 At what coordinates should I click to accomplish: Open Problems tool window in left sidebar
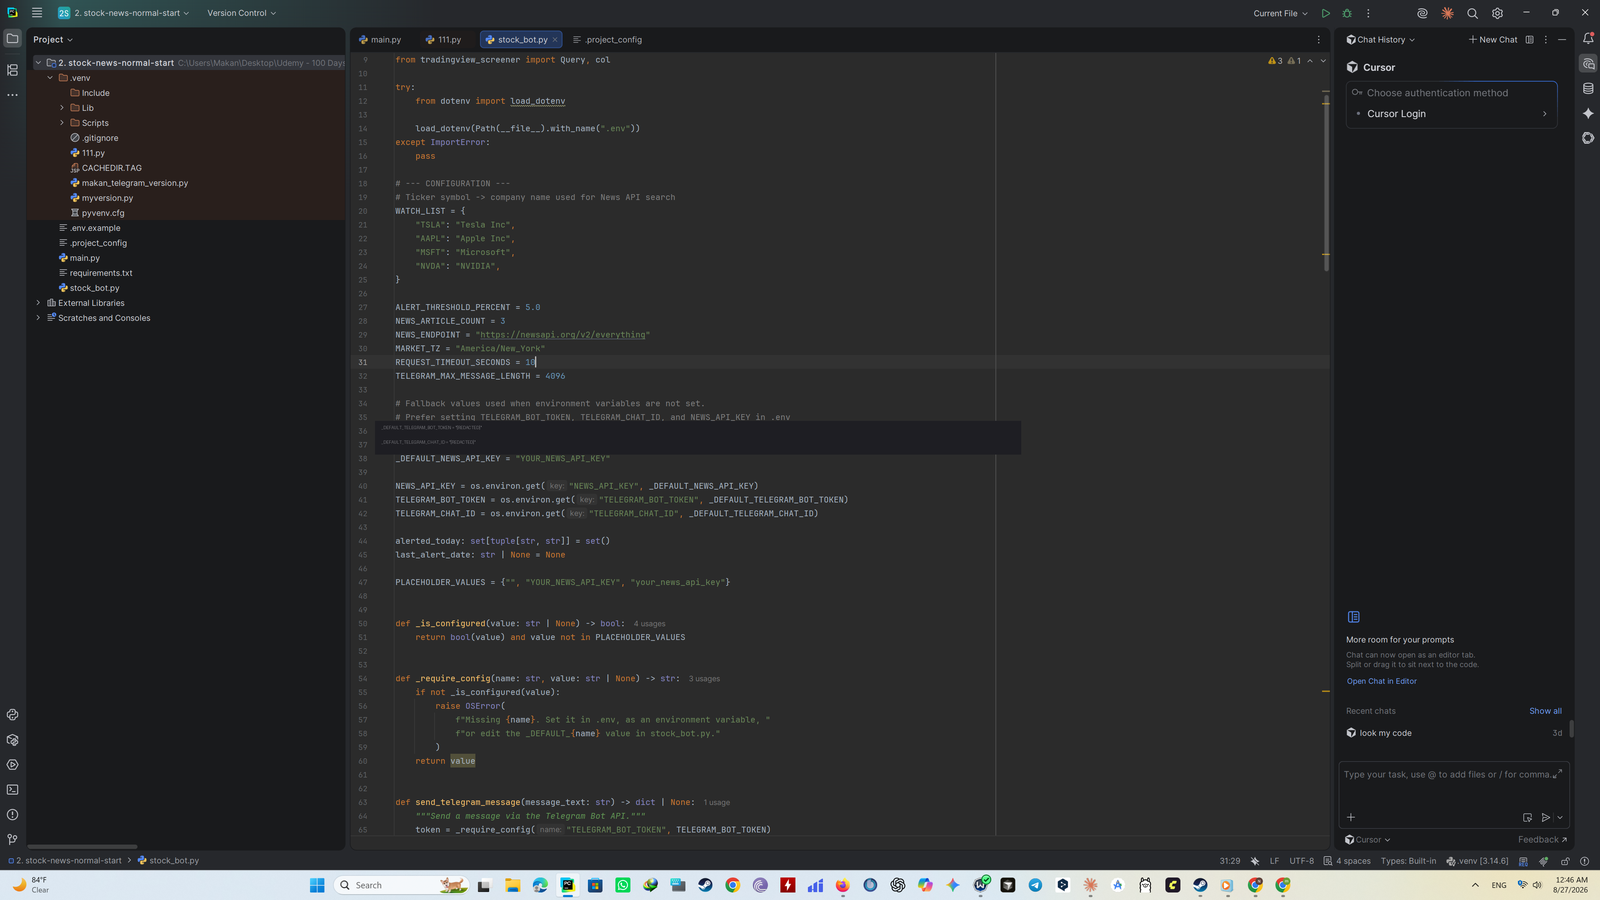pyautogui.click(x=12, y=815)
